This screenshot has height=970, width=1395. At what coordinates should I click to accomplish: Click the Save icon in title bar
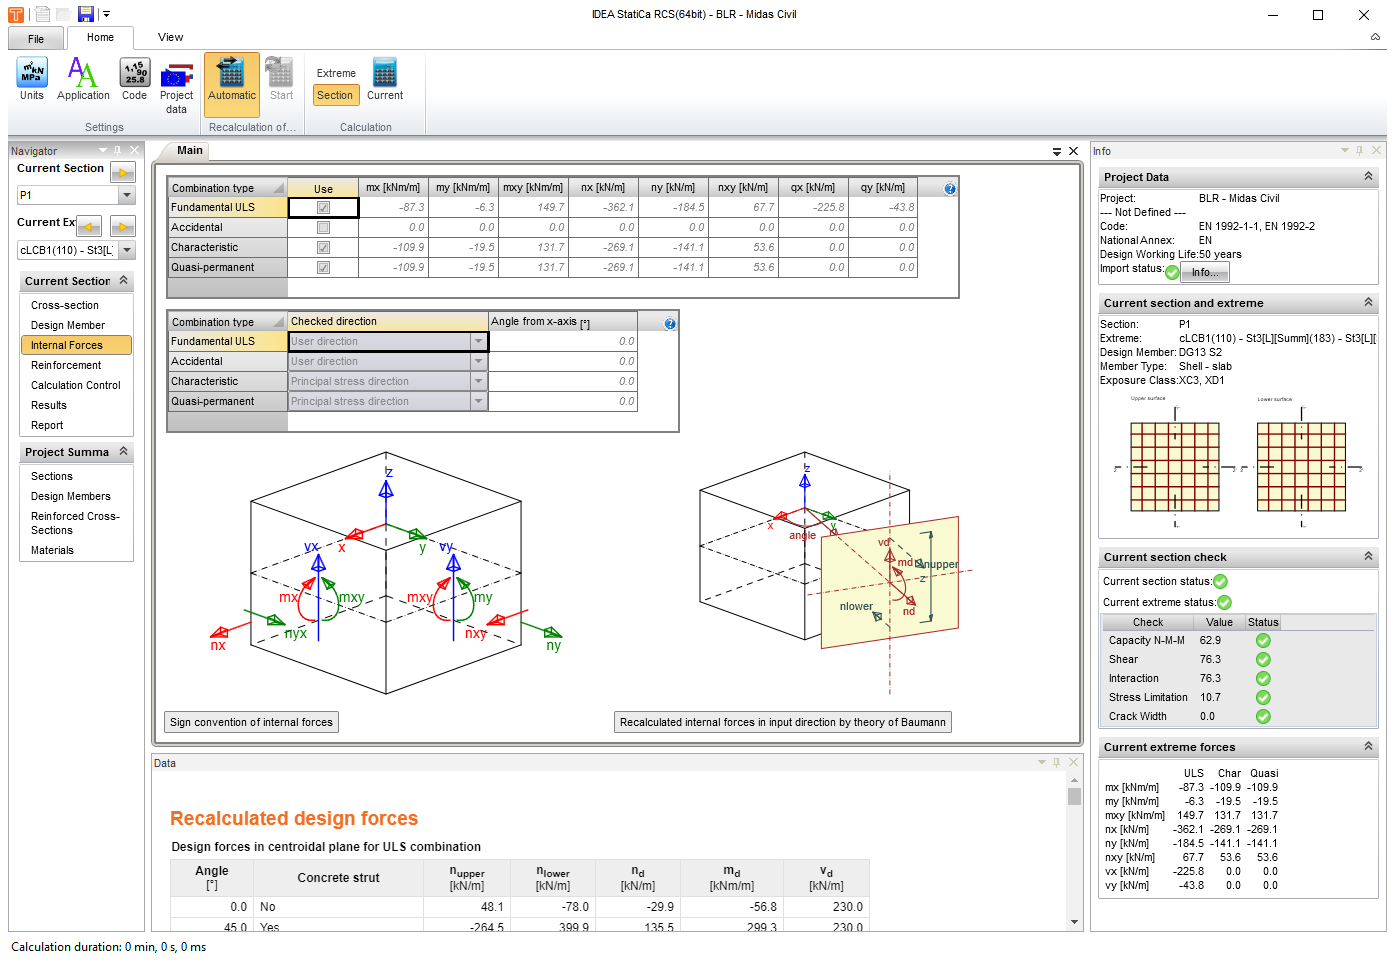click(x=86, y=14)
